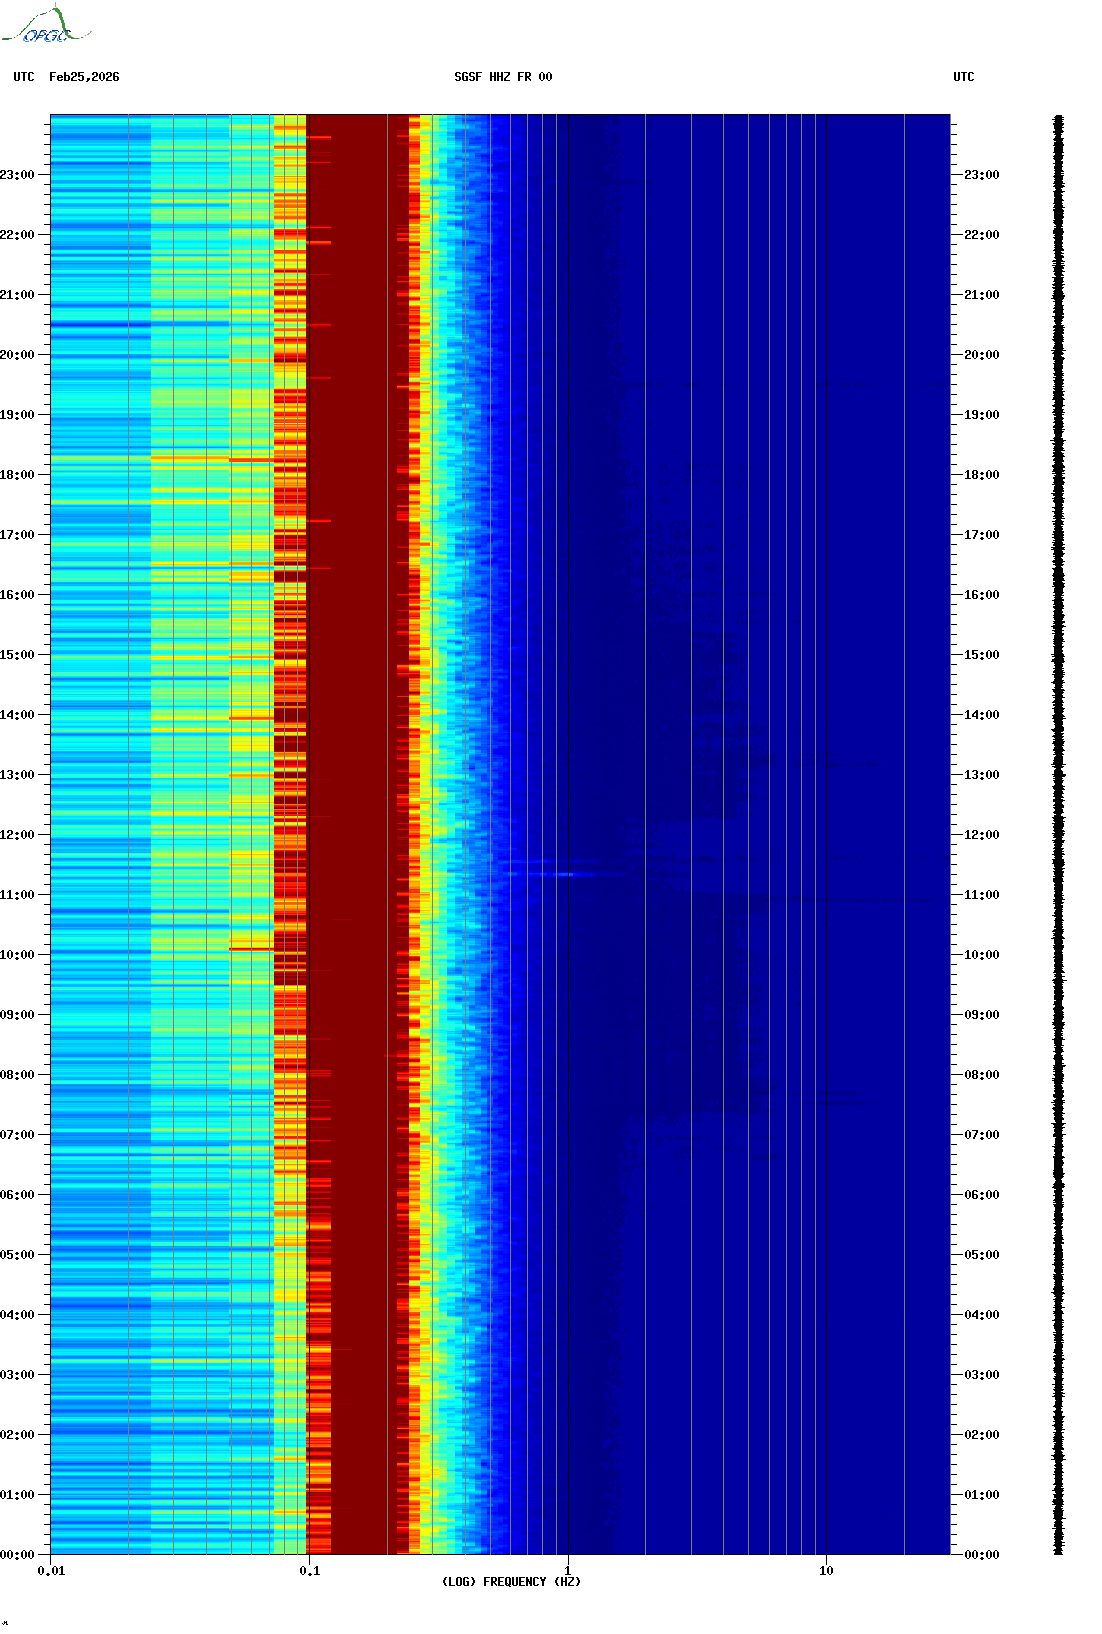Click the right axis '07:00' time label
This screenshot has width=1102, height=1634.
[x=982, y=1135]
